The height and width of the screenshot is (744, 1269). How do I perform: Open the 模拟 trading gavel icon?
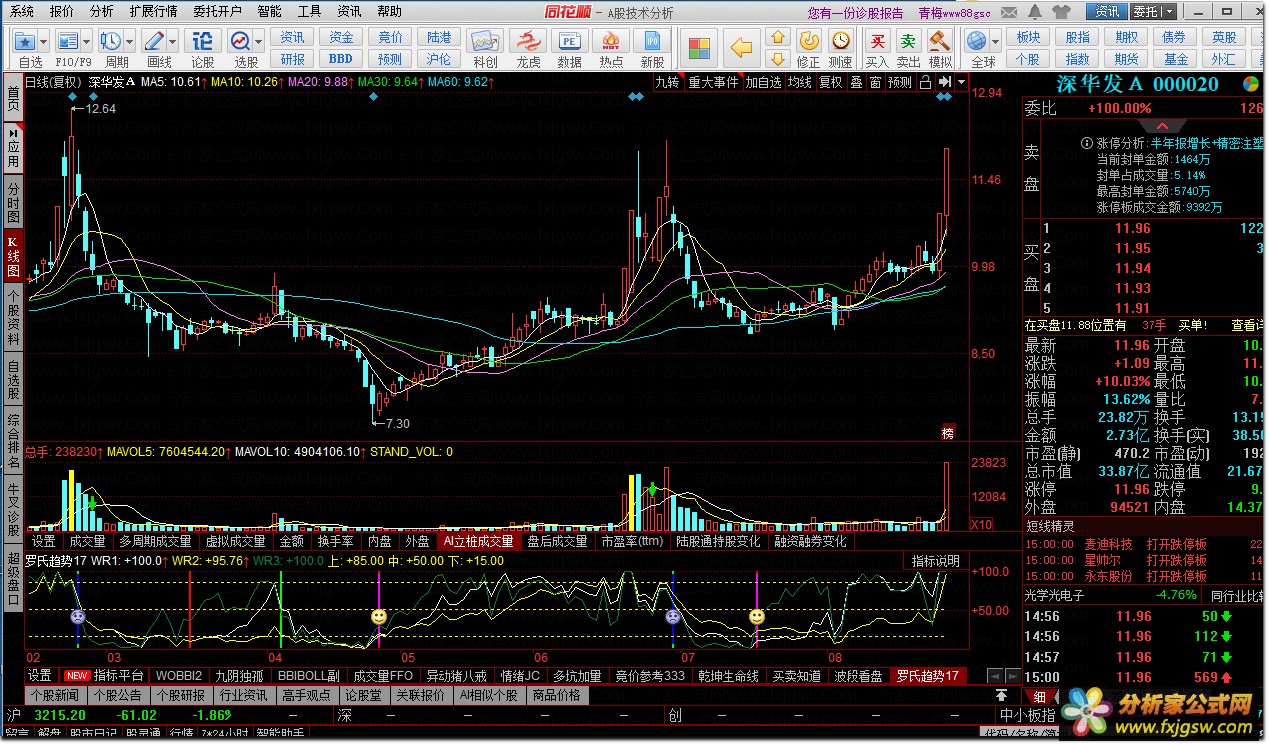point(939,41)
